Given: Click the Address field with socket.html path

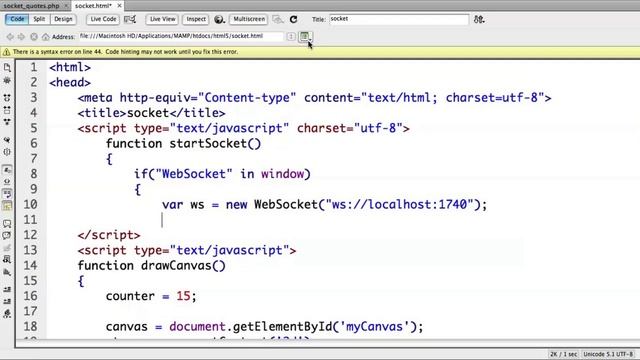Looking at the screenshot, I should [x=181, y=36].
